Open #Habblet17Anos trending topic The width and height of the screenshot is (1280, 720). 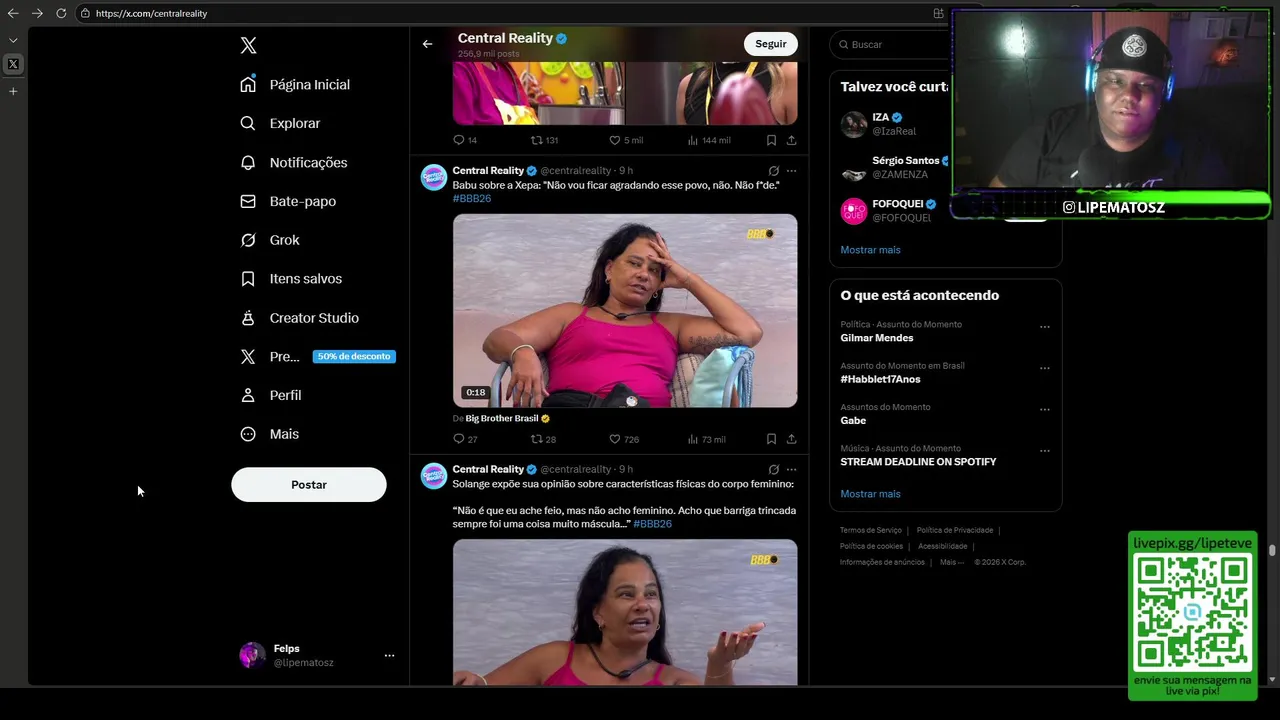pos(880,379)
